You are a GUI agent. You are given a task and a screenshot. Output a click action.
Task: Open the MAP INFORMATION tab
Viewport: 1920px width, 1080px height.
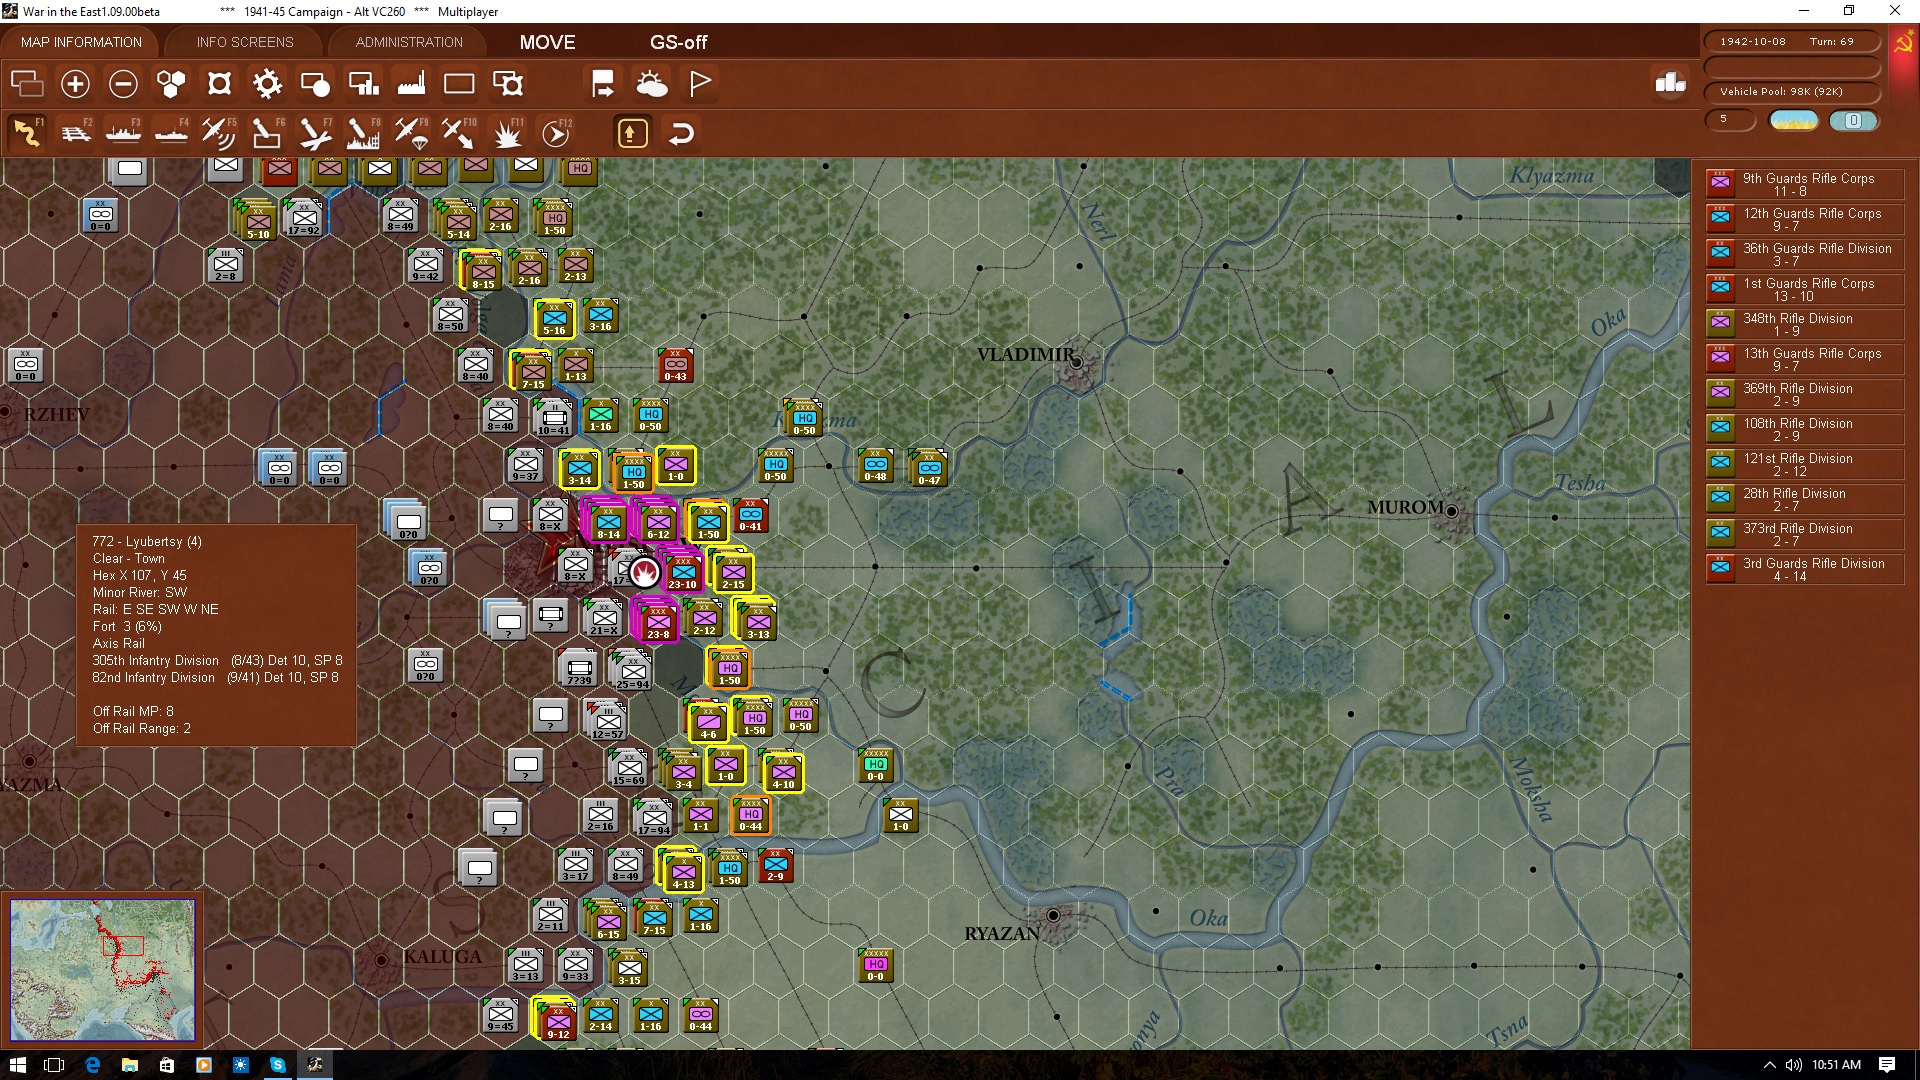click(81, 42)
